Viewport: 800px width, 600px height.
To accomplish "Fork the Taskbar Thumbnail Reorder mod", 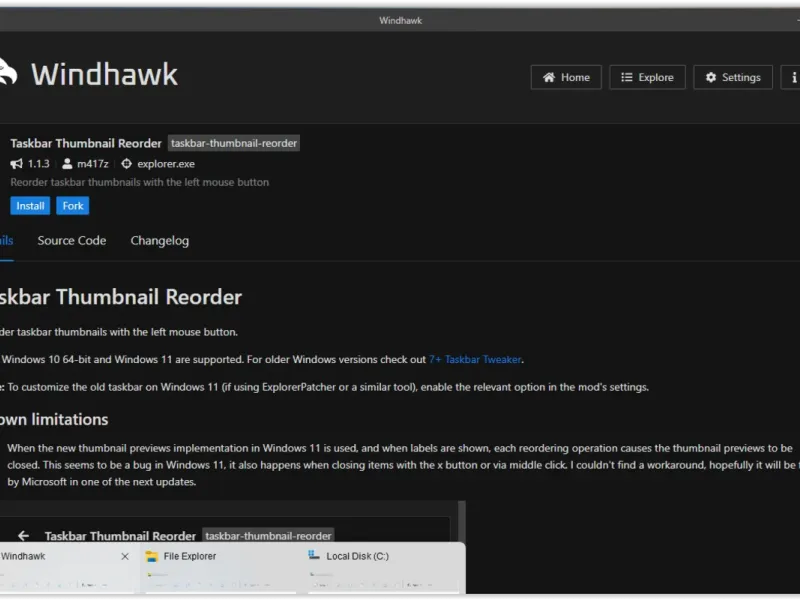I will click(x=72, y=206).
